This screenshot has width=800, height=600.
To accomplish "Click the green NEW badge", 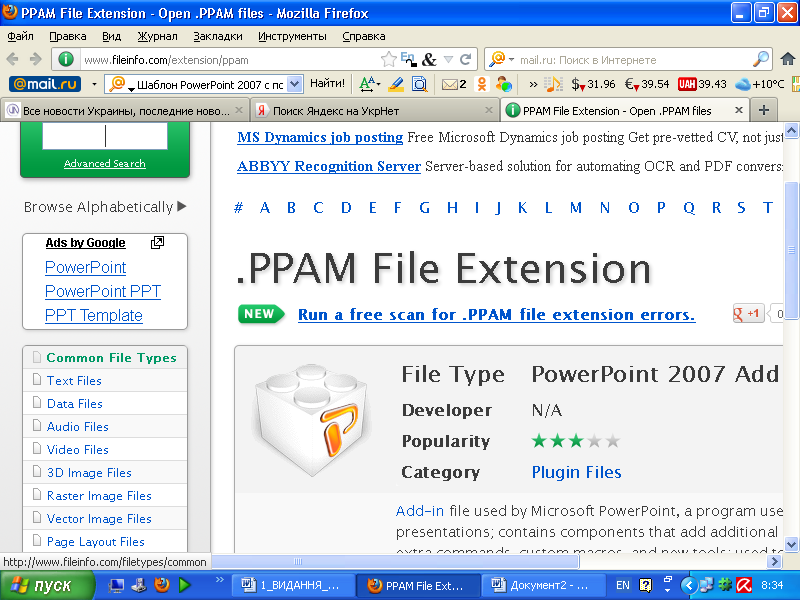I will (x=261, y=314).
